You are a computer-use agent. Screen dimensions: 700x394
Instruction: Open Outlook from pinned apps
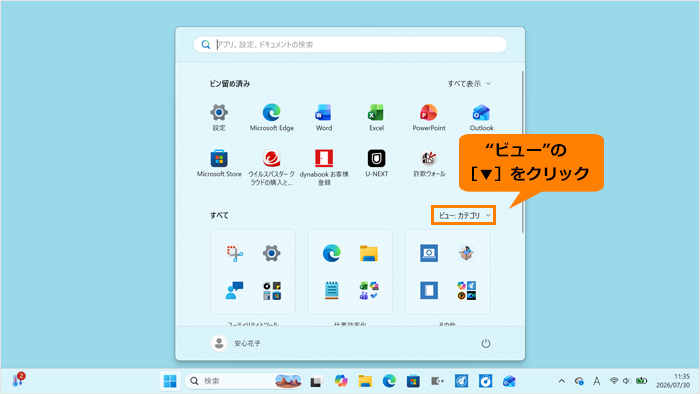click(481, 117)
